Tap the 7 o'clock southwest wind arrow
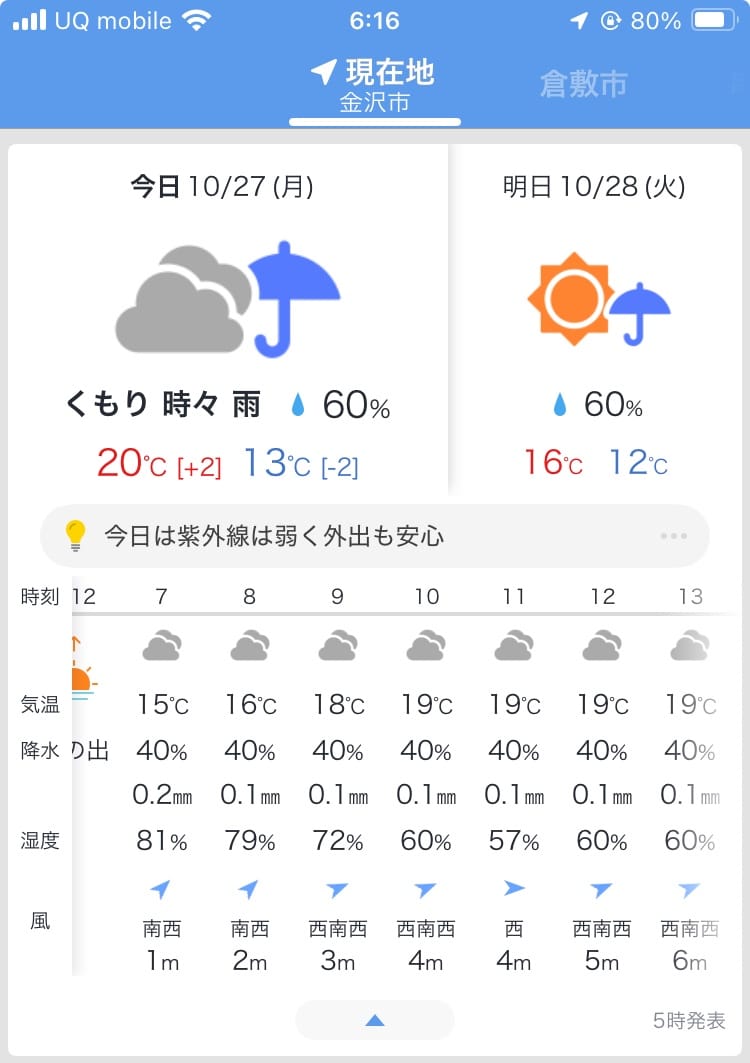Image resolution: width=750 pixels, height=1063 pixels. pos(161,888)
